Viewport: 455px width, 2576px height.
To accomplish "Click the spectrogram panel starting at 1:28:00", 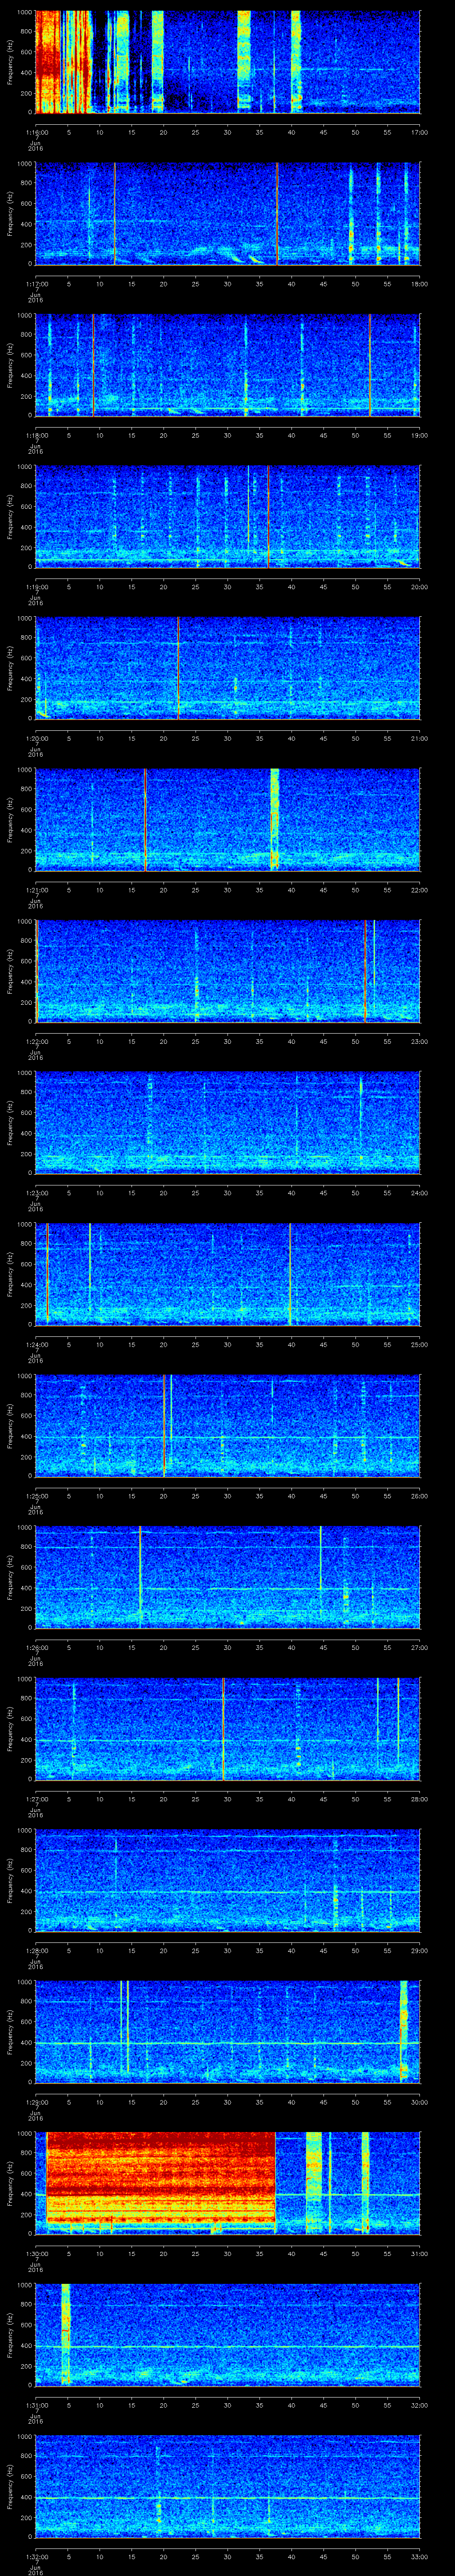I will pos(227,1880).
